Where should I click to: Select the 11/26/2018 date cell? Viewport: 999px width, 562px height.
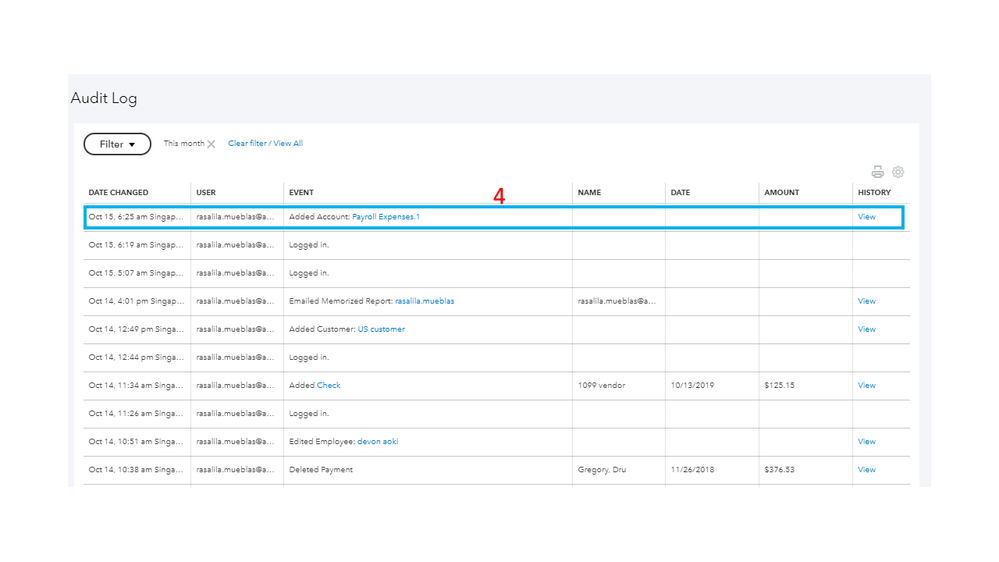693,469
